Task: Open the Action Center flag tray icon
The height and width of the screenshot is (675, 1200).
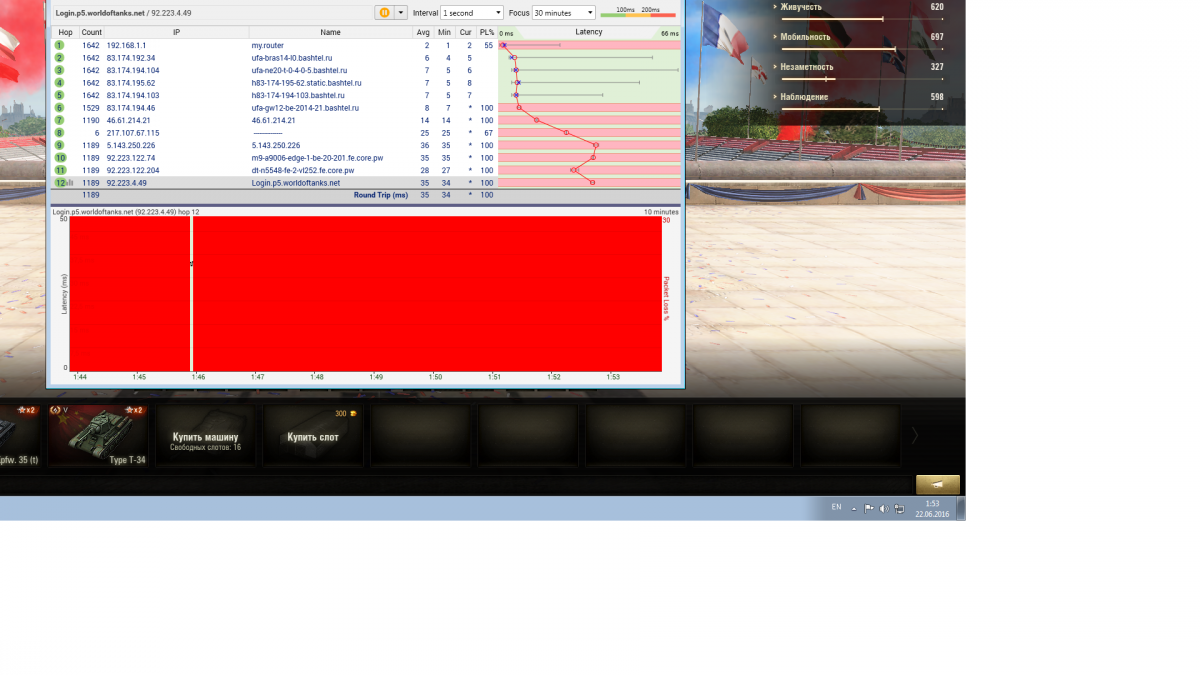Action: 869,509
